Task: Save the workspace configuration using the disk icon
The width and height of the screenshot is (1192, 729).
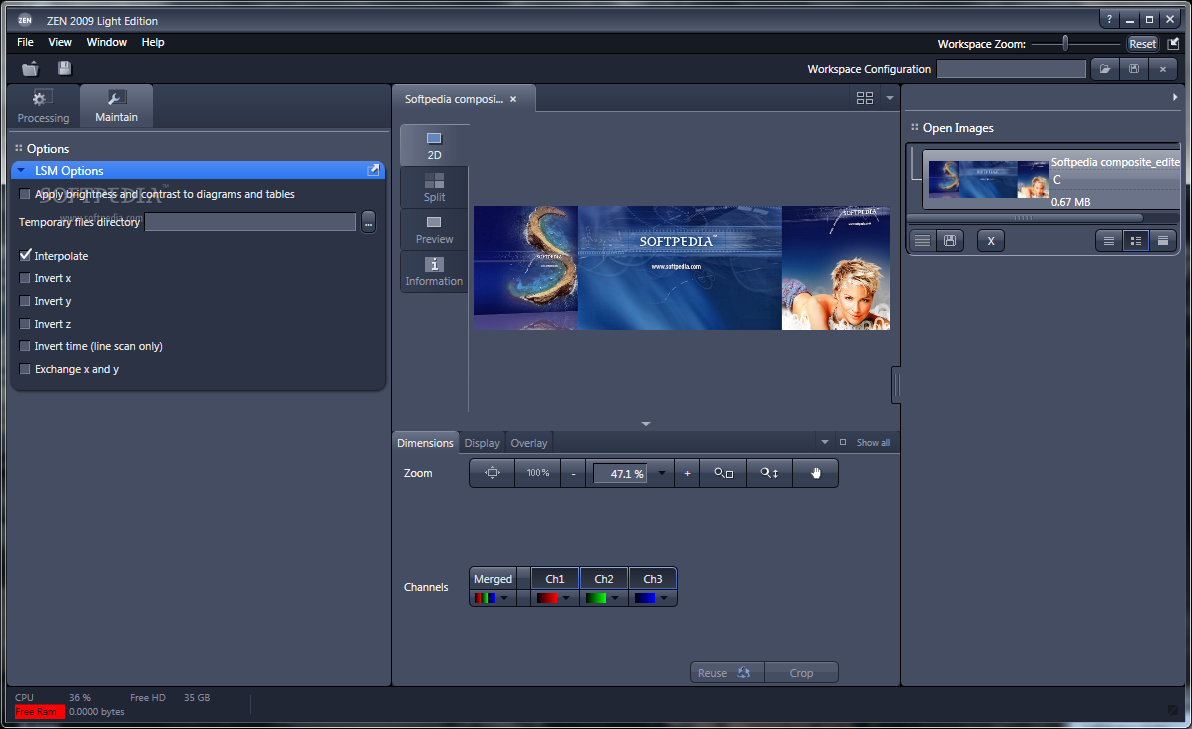Action: coord(1133,69)
